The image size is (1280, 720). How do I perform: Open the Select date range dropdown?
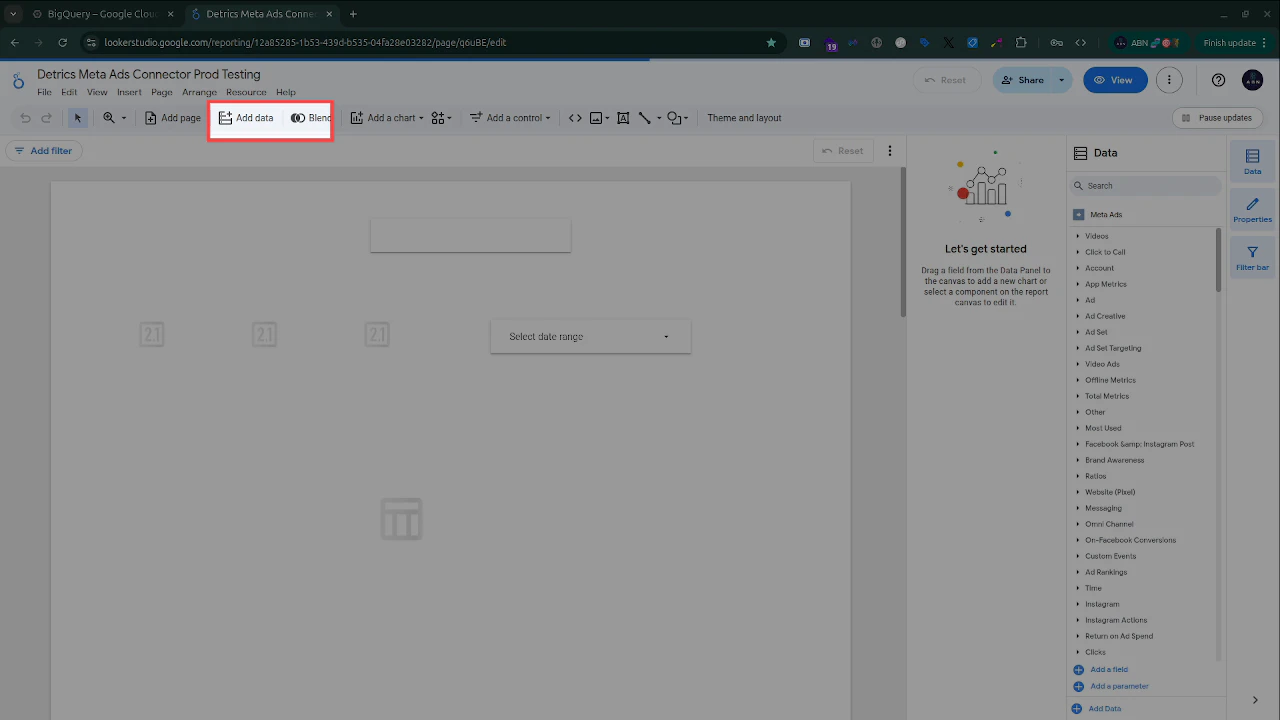[589, 336]
